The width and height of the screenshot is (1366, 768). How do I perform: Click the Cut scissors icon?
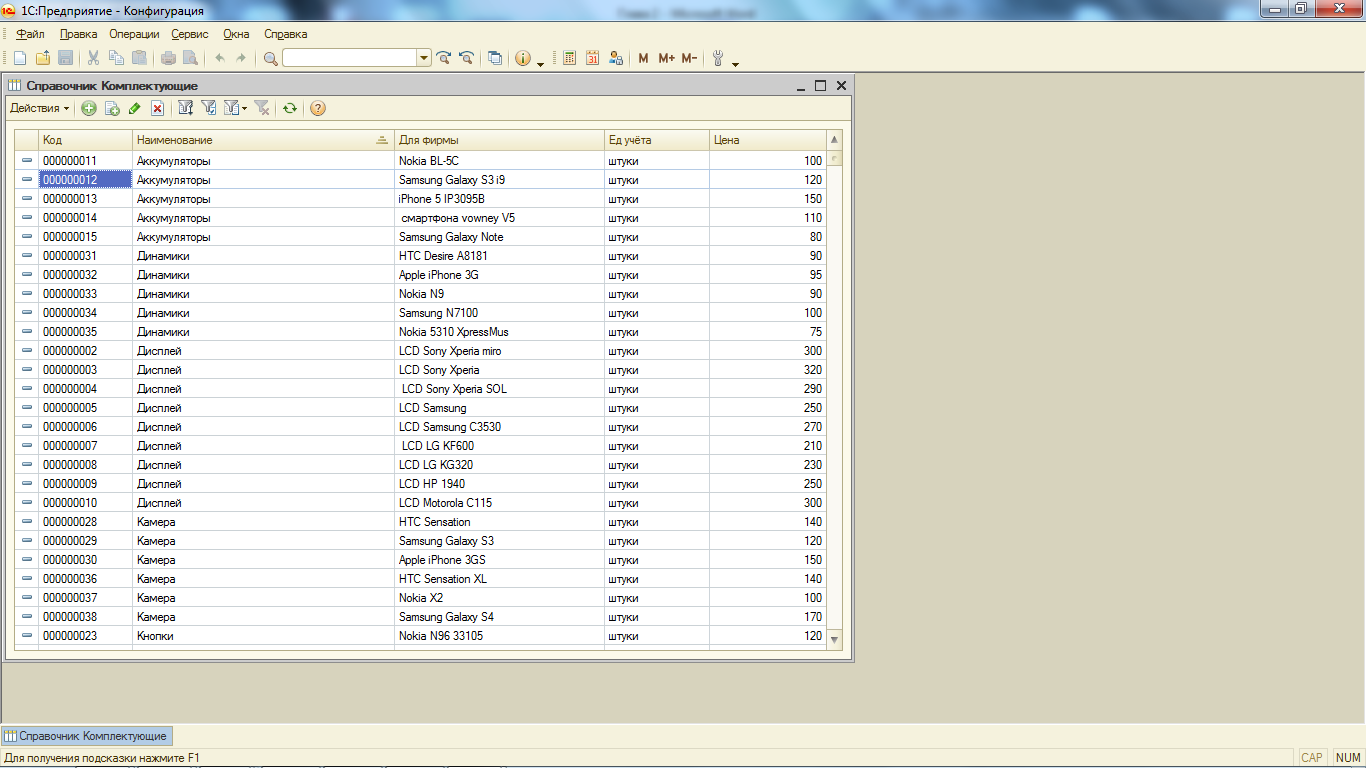tap(93, 58)
